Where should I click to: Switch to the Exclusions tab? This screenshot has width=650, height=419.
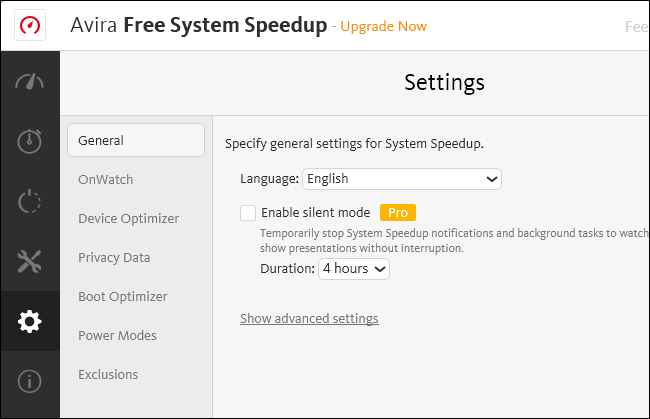[108, 374]
